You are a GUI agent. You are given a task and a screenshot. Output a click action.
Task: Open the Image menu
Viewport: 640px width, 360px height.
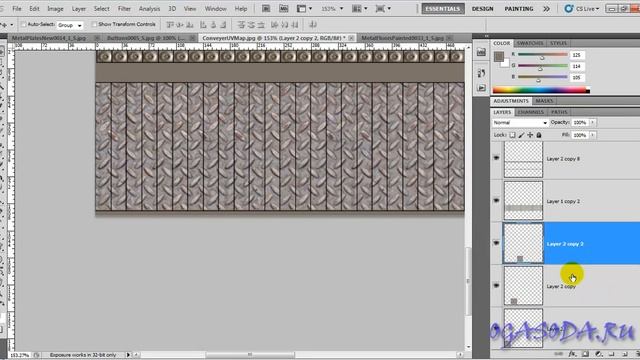tap(55, 9)
